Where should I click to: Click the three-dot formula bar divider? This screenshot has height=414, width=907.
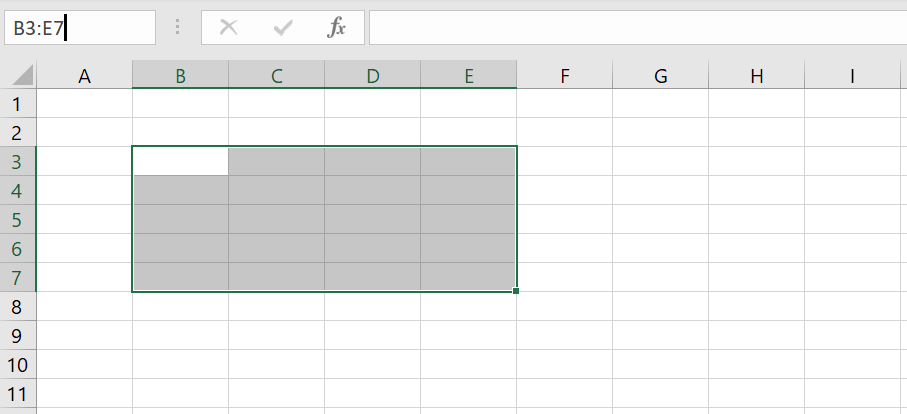pyautogui.click(x=178, y=28)
